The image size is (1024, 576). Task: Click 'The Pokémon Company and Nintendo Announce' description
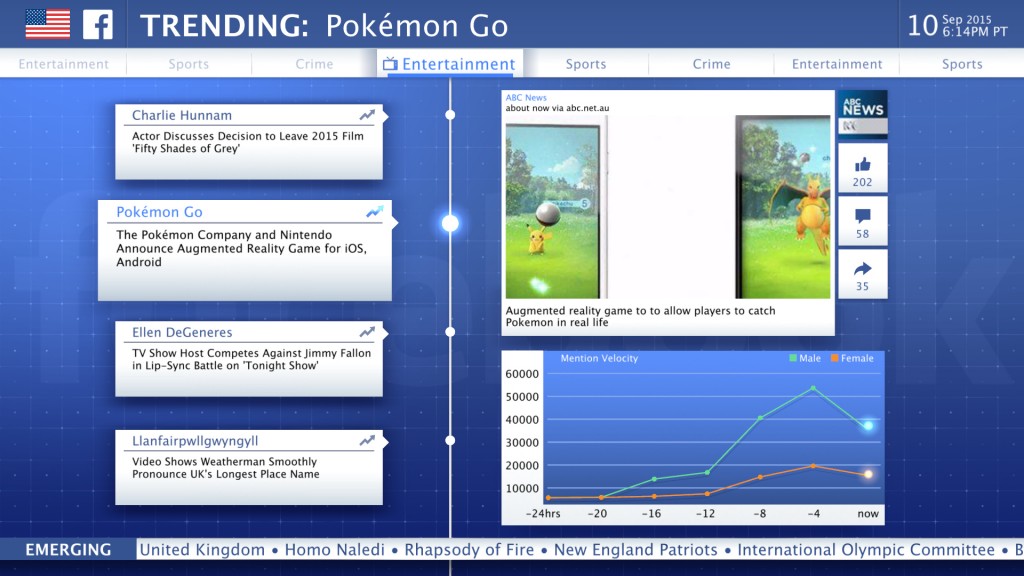(x=241, y=248)
